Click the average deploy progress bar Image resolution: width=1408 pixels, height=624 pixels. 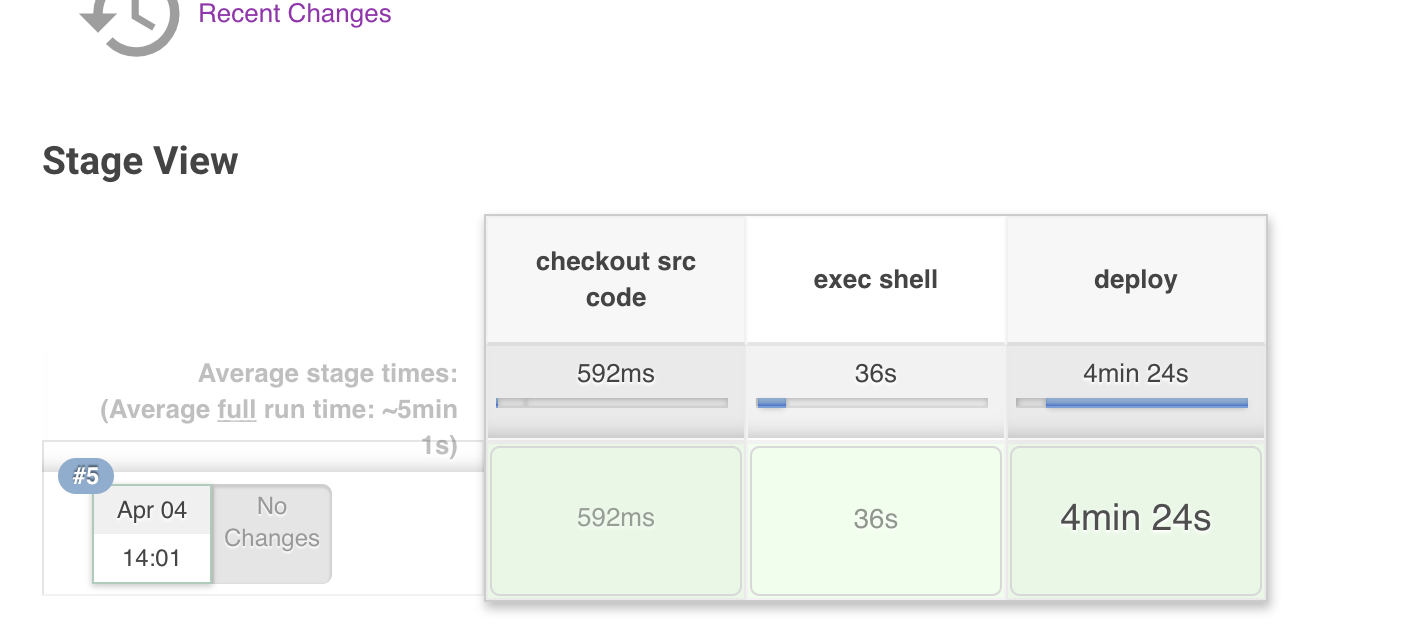pyautogui.click(x=1132, y=403)
